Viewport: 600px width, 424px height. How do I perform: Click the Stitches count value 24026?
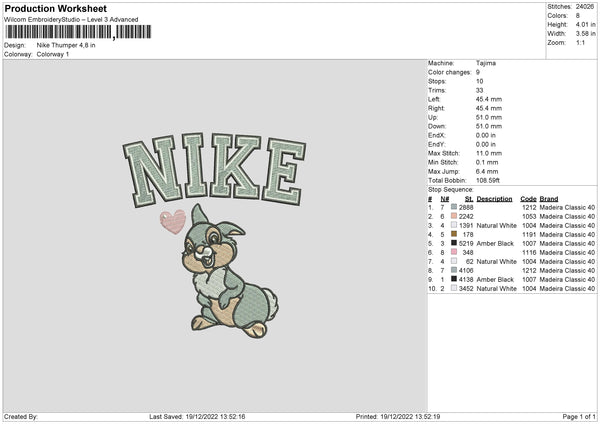point(585,7)
